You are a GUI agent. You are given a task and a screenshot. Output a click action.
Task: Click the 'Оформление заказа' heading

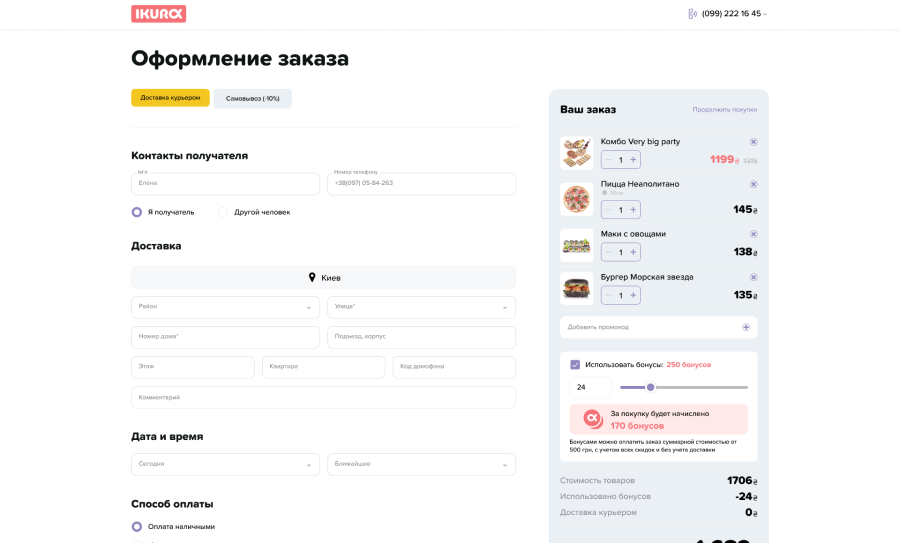tap(240, 59)
